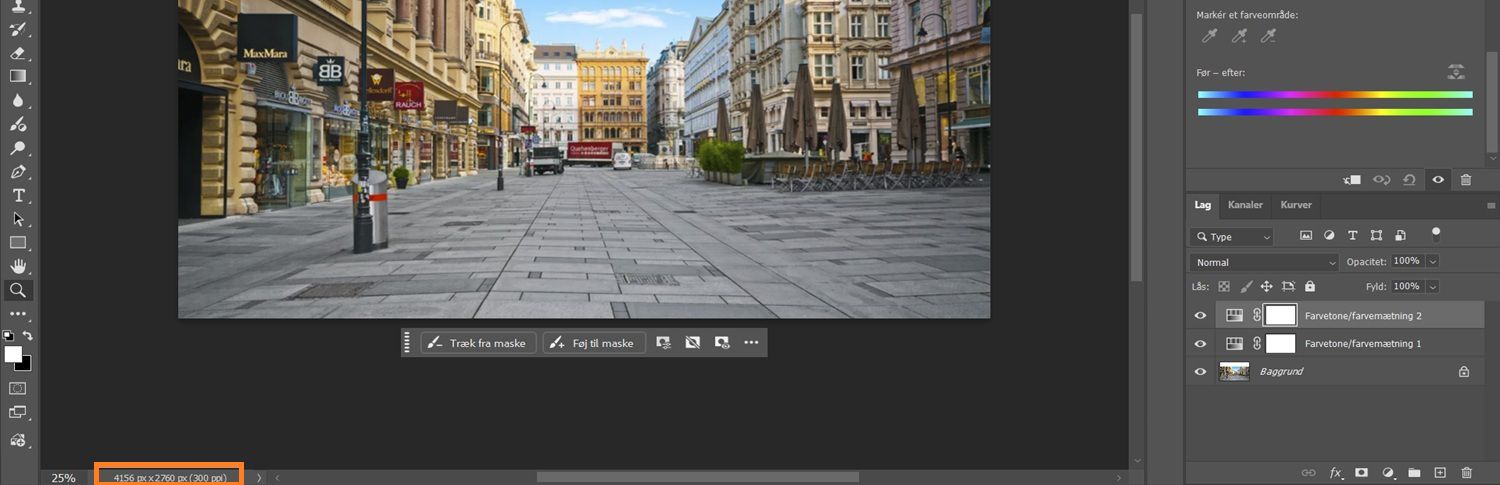This screenshot has width=1500, height=485.
Task: Click the background color swatch
Action: click(x=26, y=365)
